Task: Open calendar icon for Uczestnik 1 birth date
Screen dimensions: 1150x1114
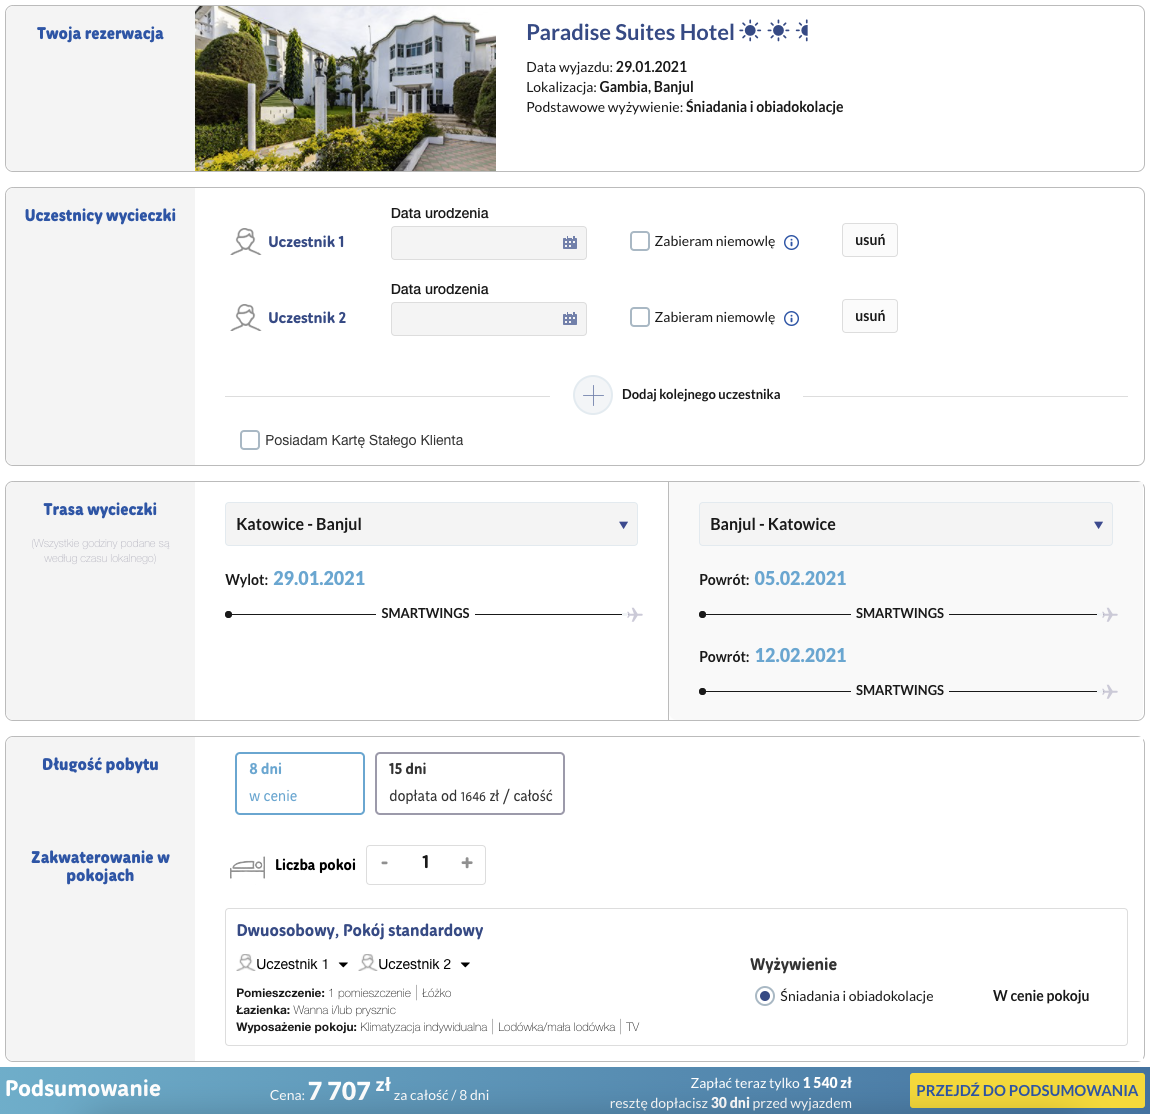Action: pyautogui.click(x=570, y=243)
